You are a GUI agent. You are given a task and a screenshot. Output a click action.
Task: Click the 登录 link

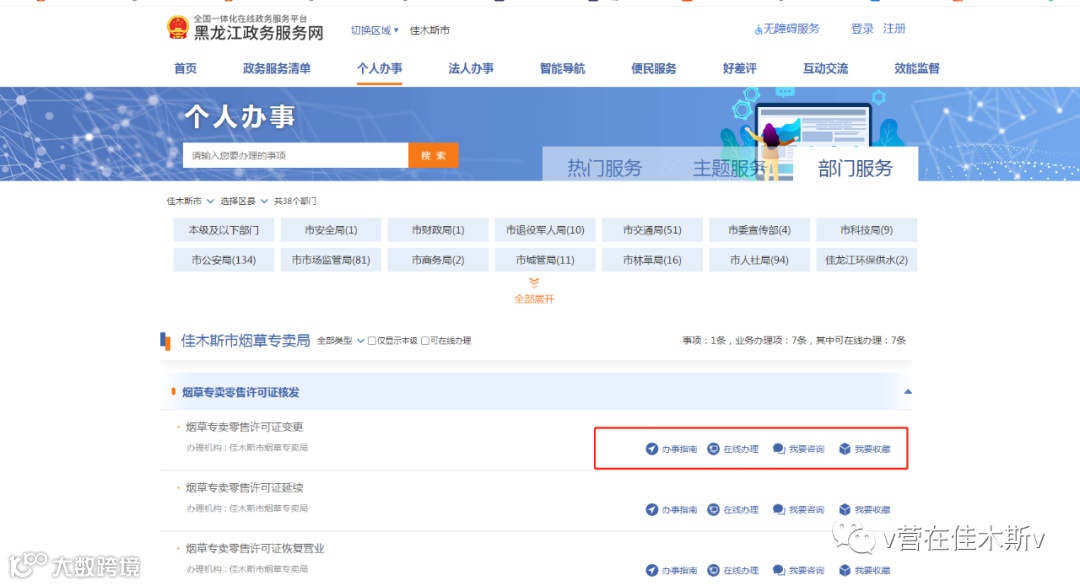pos(862,29)
